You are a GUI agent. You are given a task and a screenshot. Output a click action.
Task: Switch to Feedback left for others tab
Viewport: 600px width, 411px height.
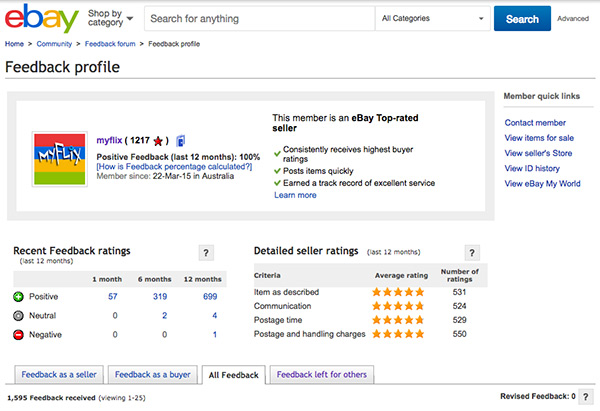[322, 375]
